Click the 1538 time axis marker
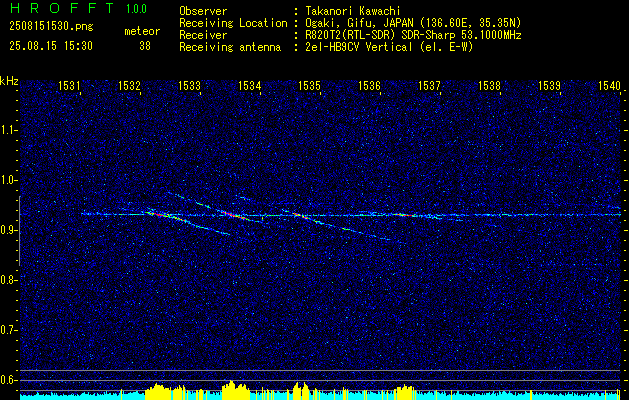Screen dimensions: 629x400 click(x=490, y=85)
